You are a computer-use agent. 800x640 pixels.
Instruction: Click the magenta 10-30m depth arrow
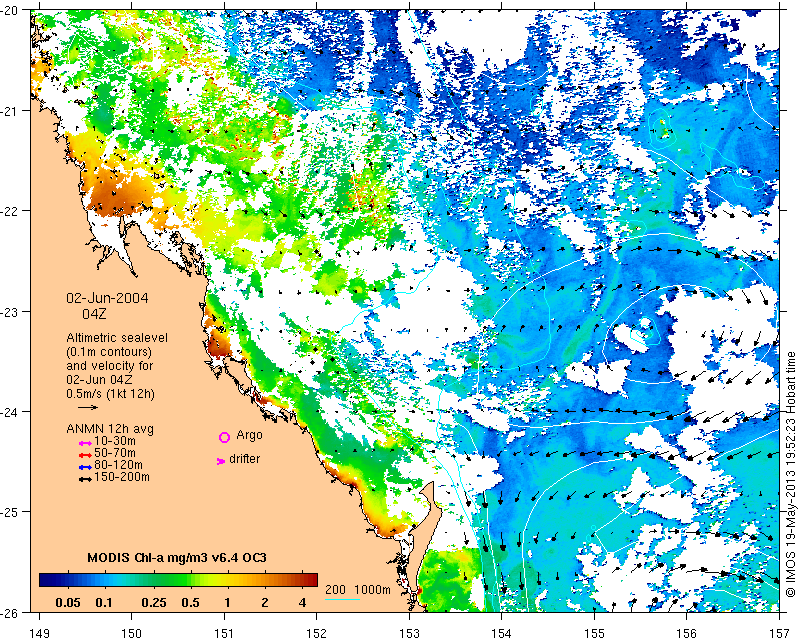[x=85, y=443]
